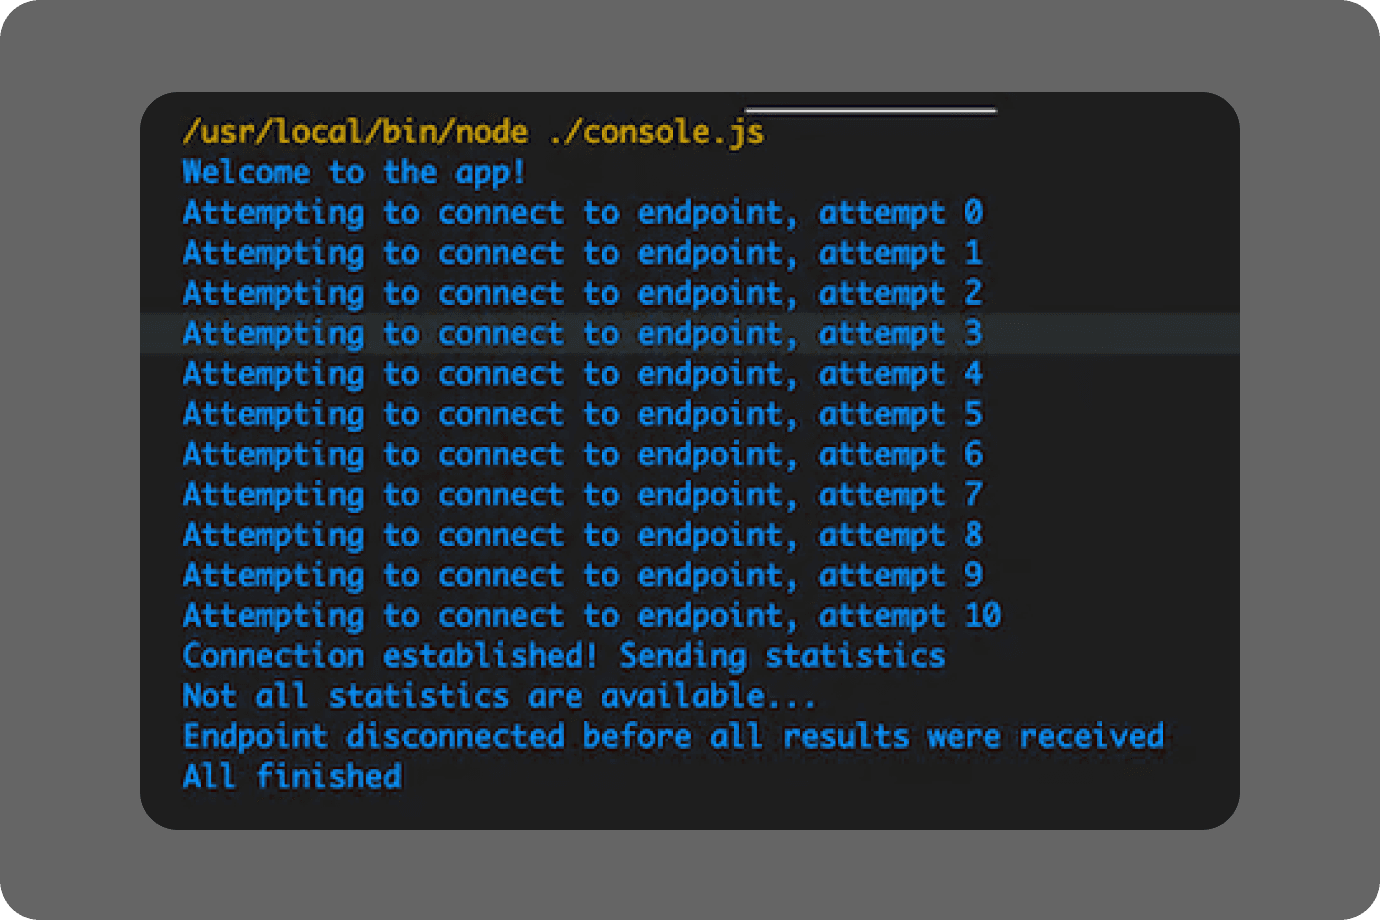This screenshot has height=920, width=1380.
Task: Click the log line ending in attempt 1
Action: [x=583, y=253]
